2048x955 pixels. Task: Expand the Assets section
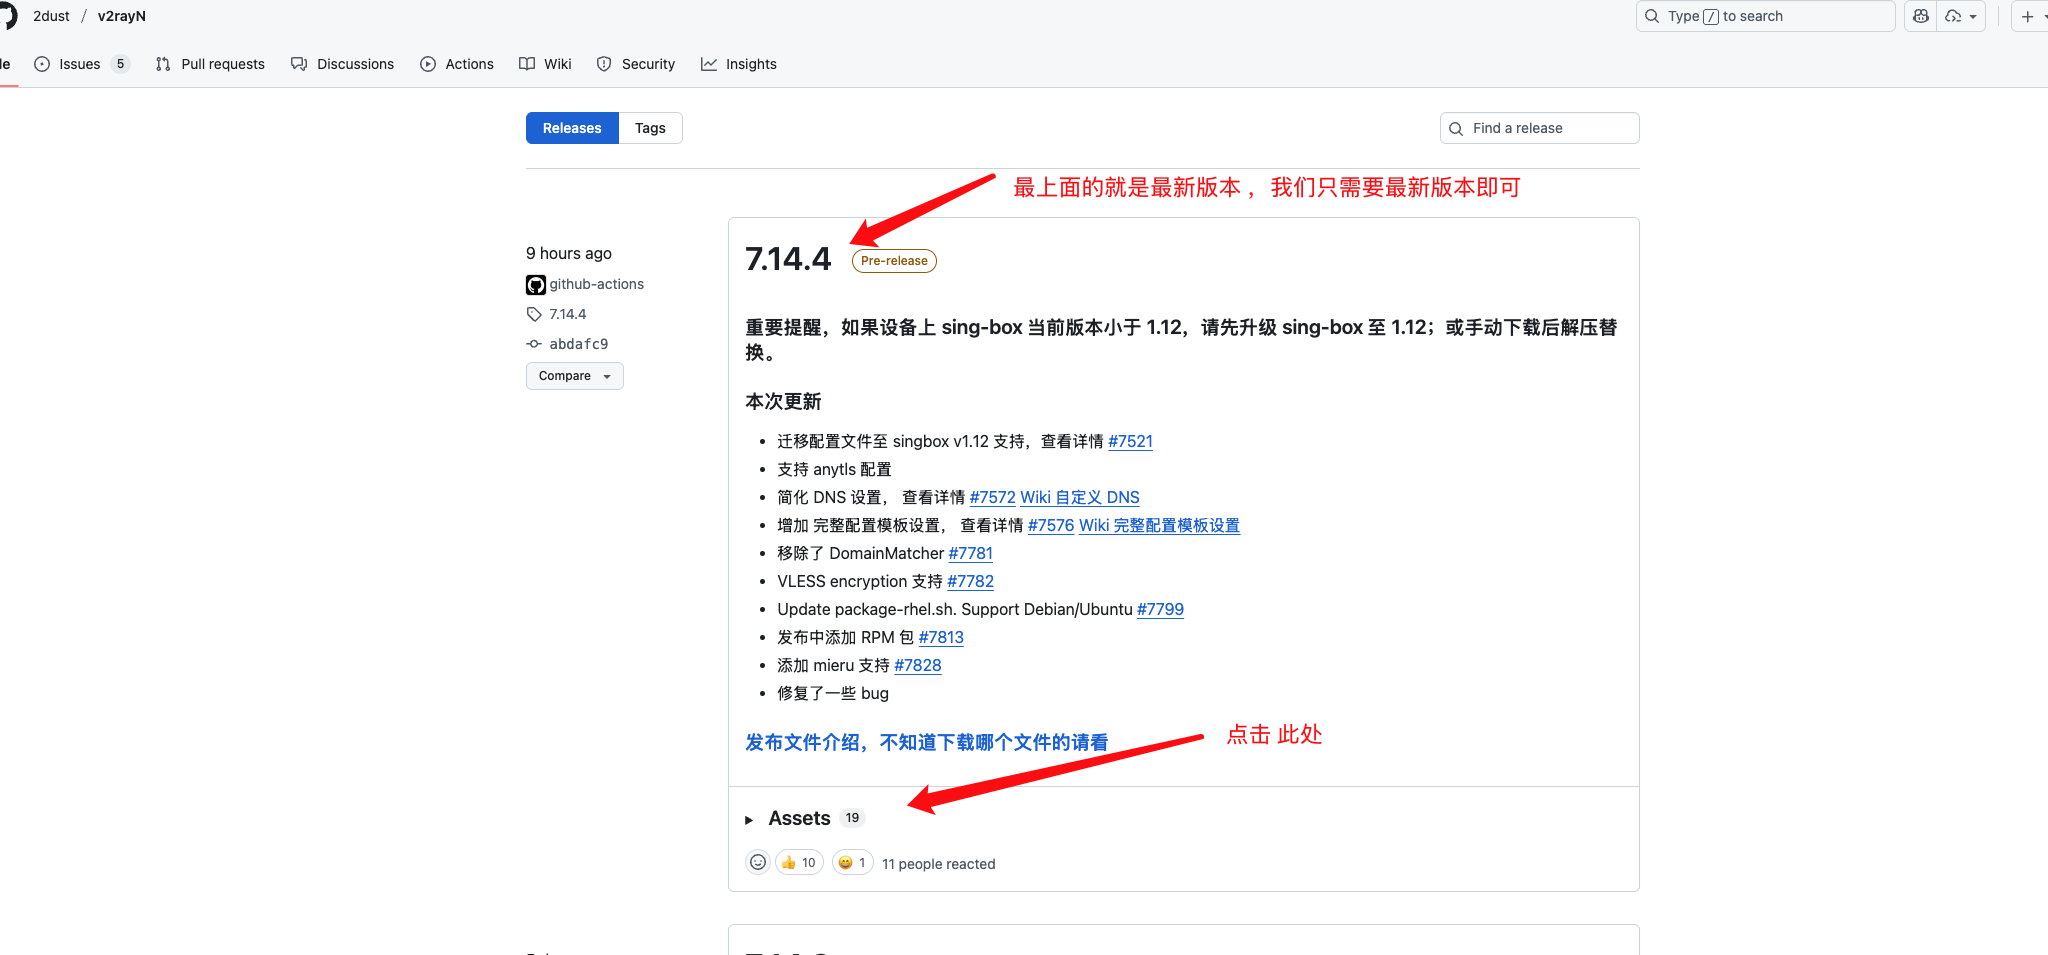tap(798, 818)
